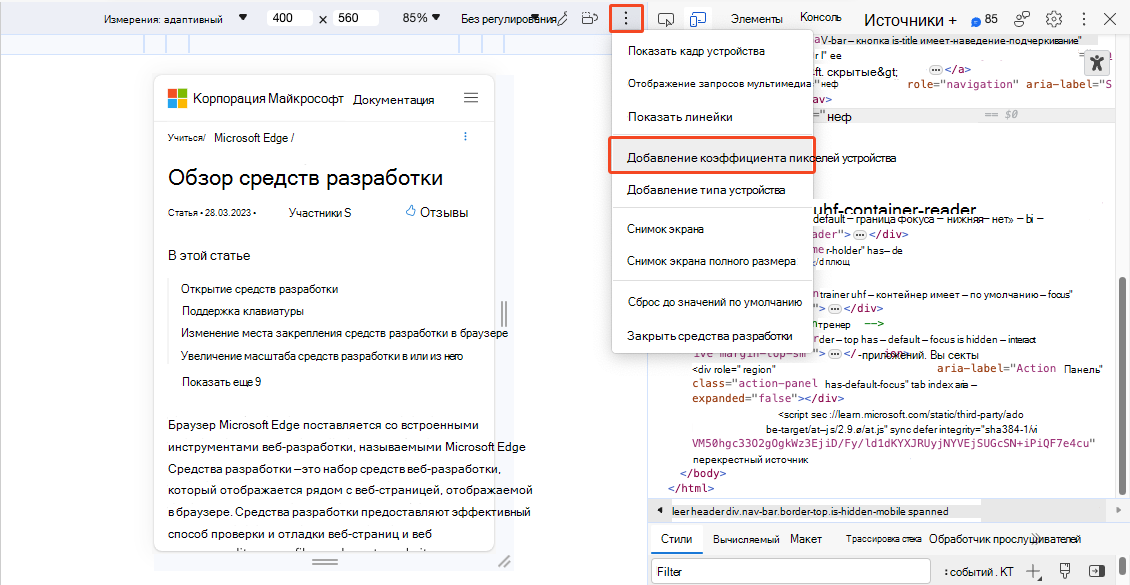1130x585 pixels.
Task: Open the highlighted three-dot DevTools options menu
Action: point(627,17)
